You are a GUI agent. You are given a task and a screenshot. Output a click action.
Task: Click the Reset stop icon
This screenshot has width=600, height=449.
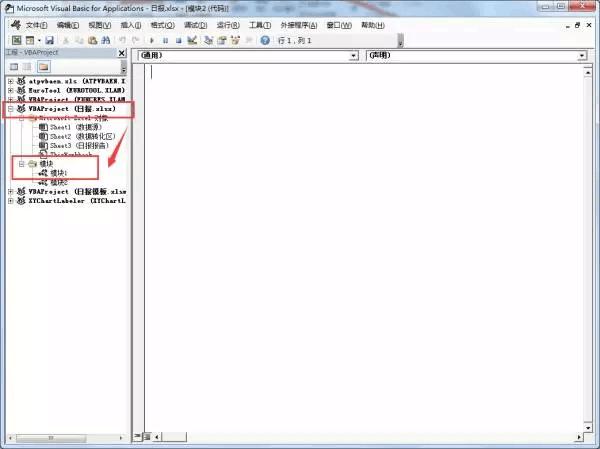[178, 40]
